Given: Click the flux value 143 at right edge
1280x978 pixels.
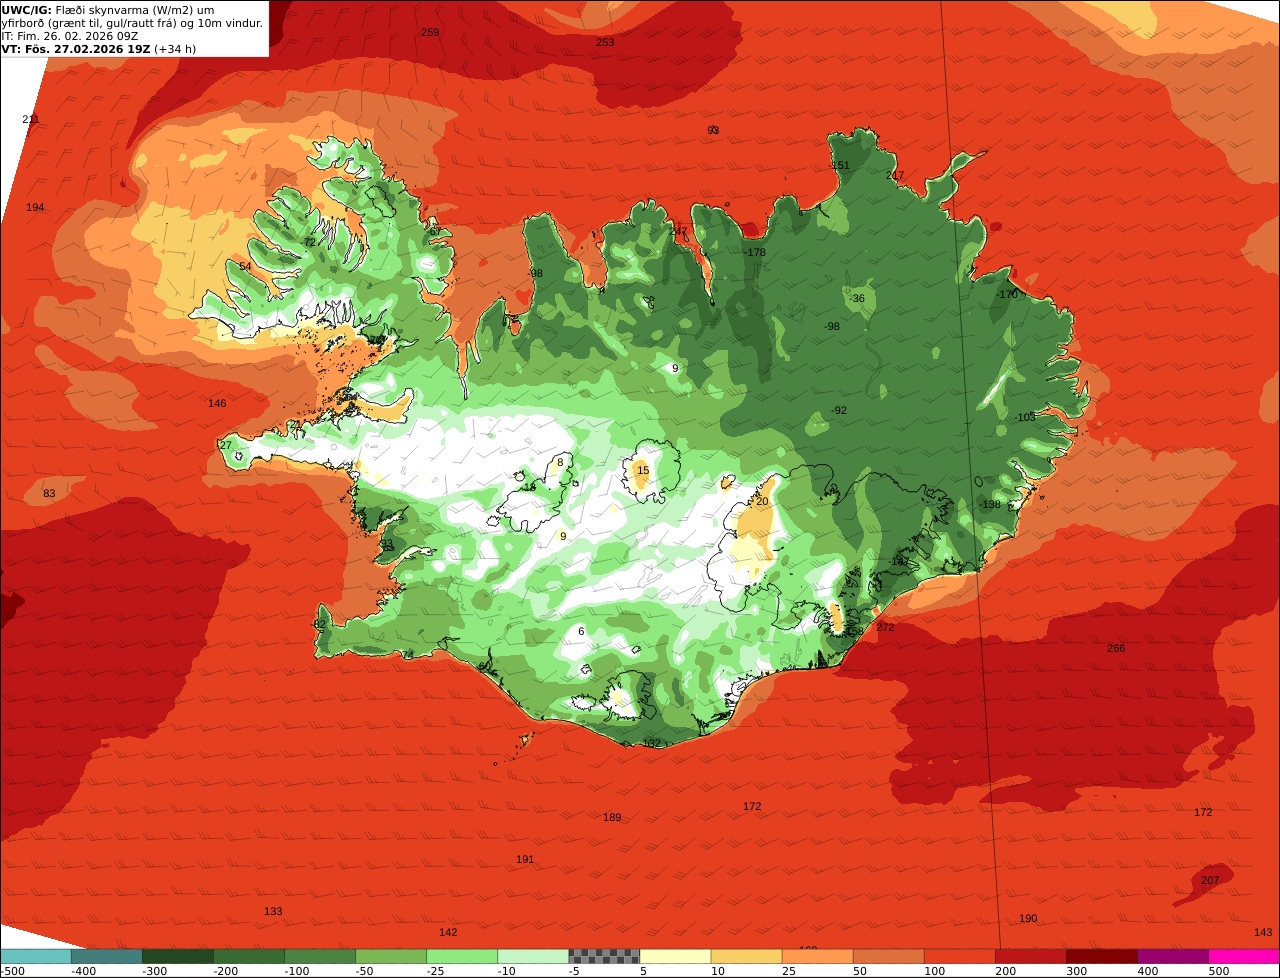Looking at the screenshot, I should point(1263,932).
